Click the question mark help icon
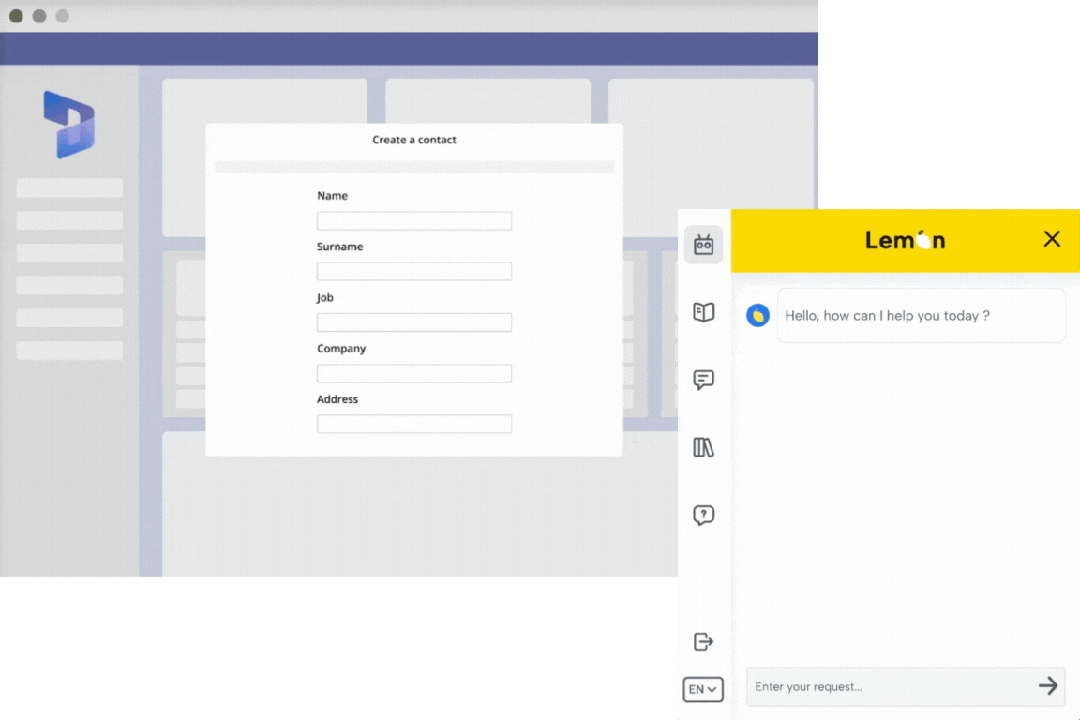 pyautogui.click(x=703, y=515)
